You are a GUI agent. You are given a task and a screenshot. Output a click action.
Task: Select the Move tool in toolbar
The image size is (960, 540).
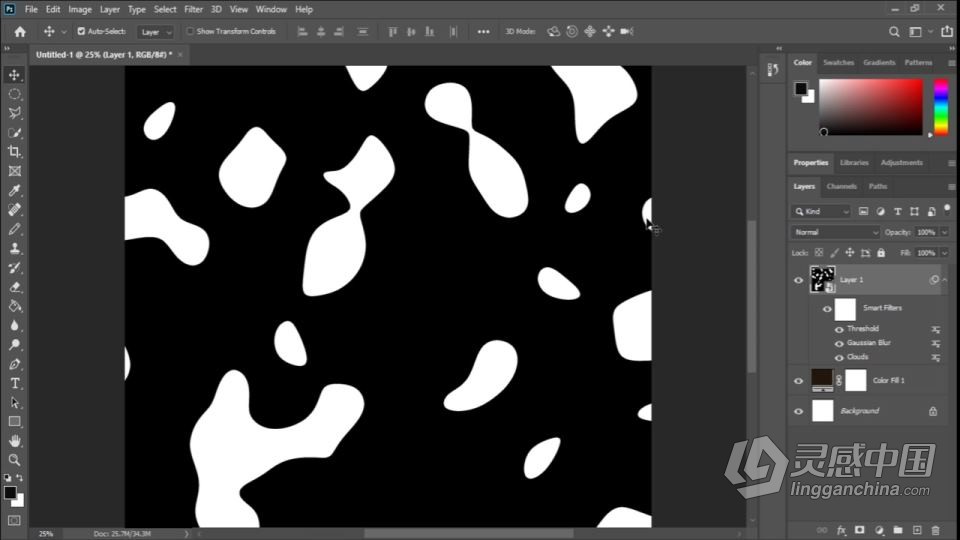pos(14,75)
